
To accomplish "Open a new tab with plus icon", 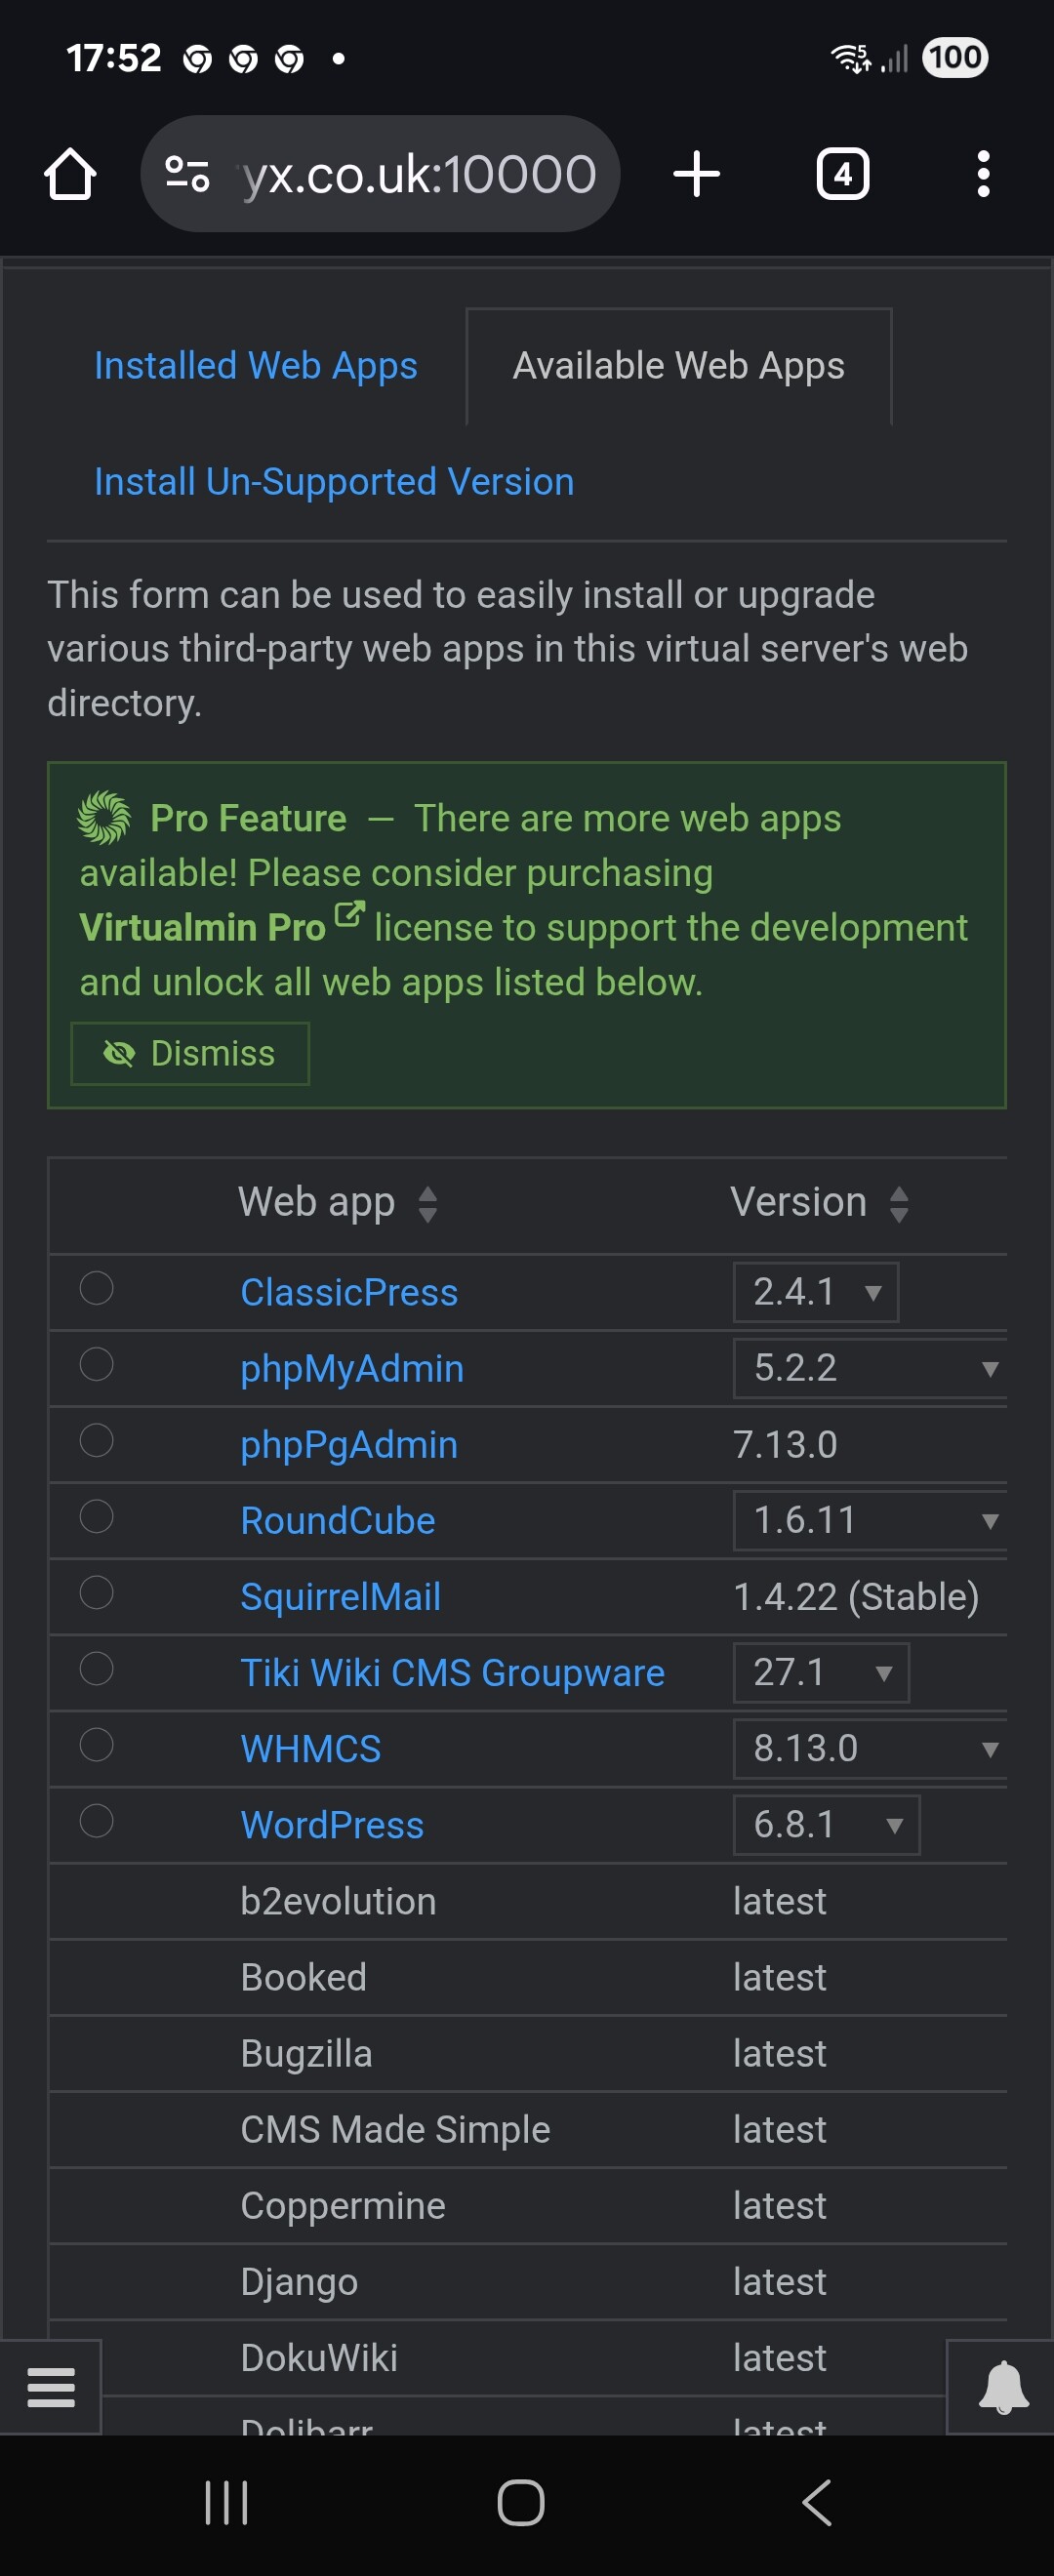I will tap(696, 174).
